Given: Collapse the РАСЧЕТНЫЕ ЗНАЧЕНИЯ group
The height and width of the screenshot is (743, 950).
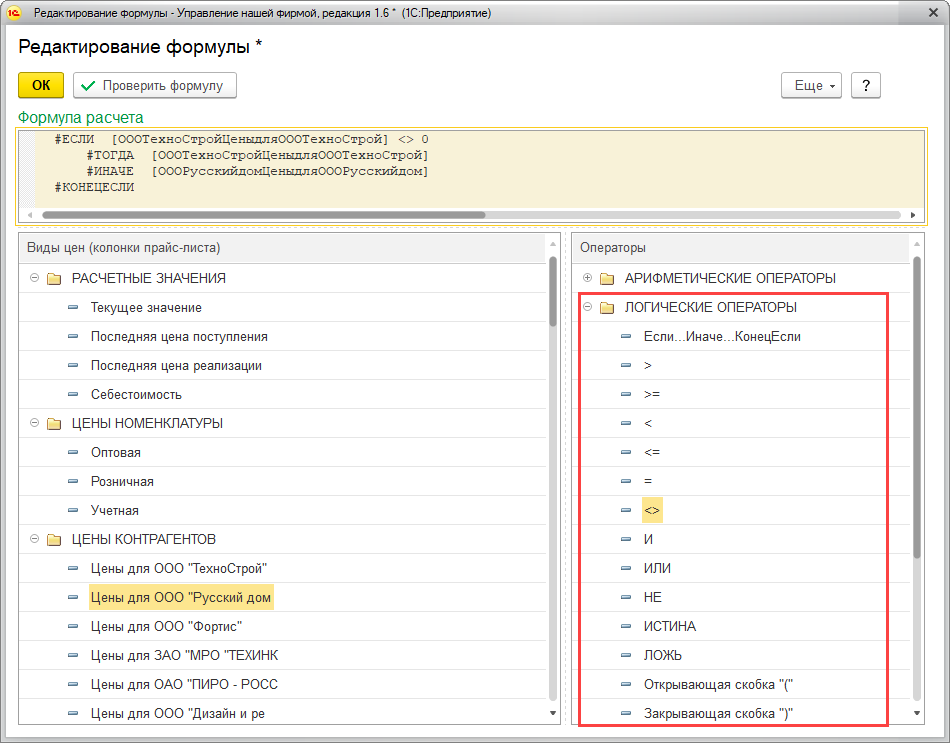Looking at the screenshot, I should [x=35, y=278].
